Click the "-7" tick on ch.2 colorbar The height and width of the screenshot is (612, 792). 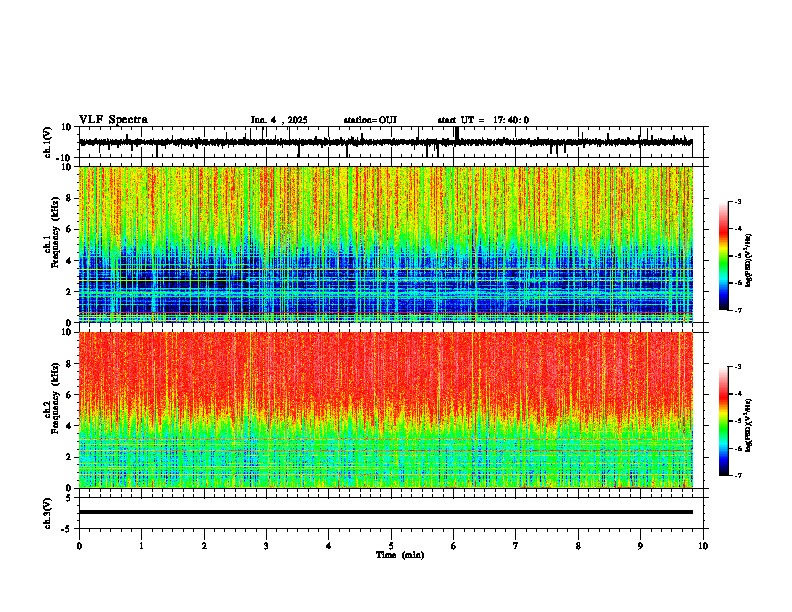point(737,475)
